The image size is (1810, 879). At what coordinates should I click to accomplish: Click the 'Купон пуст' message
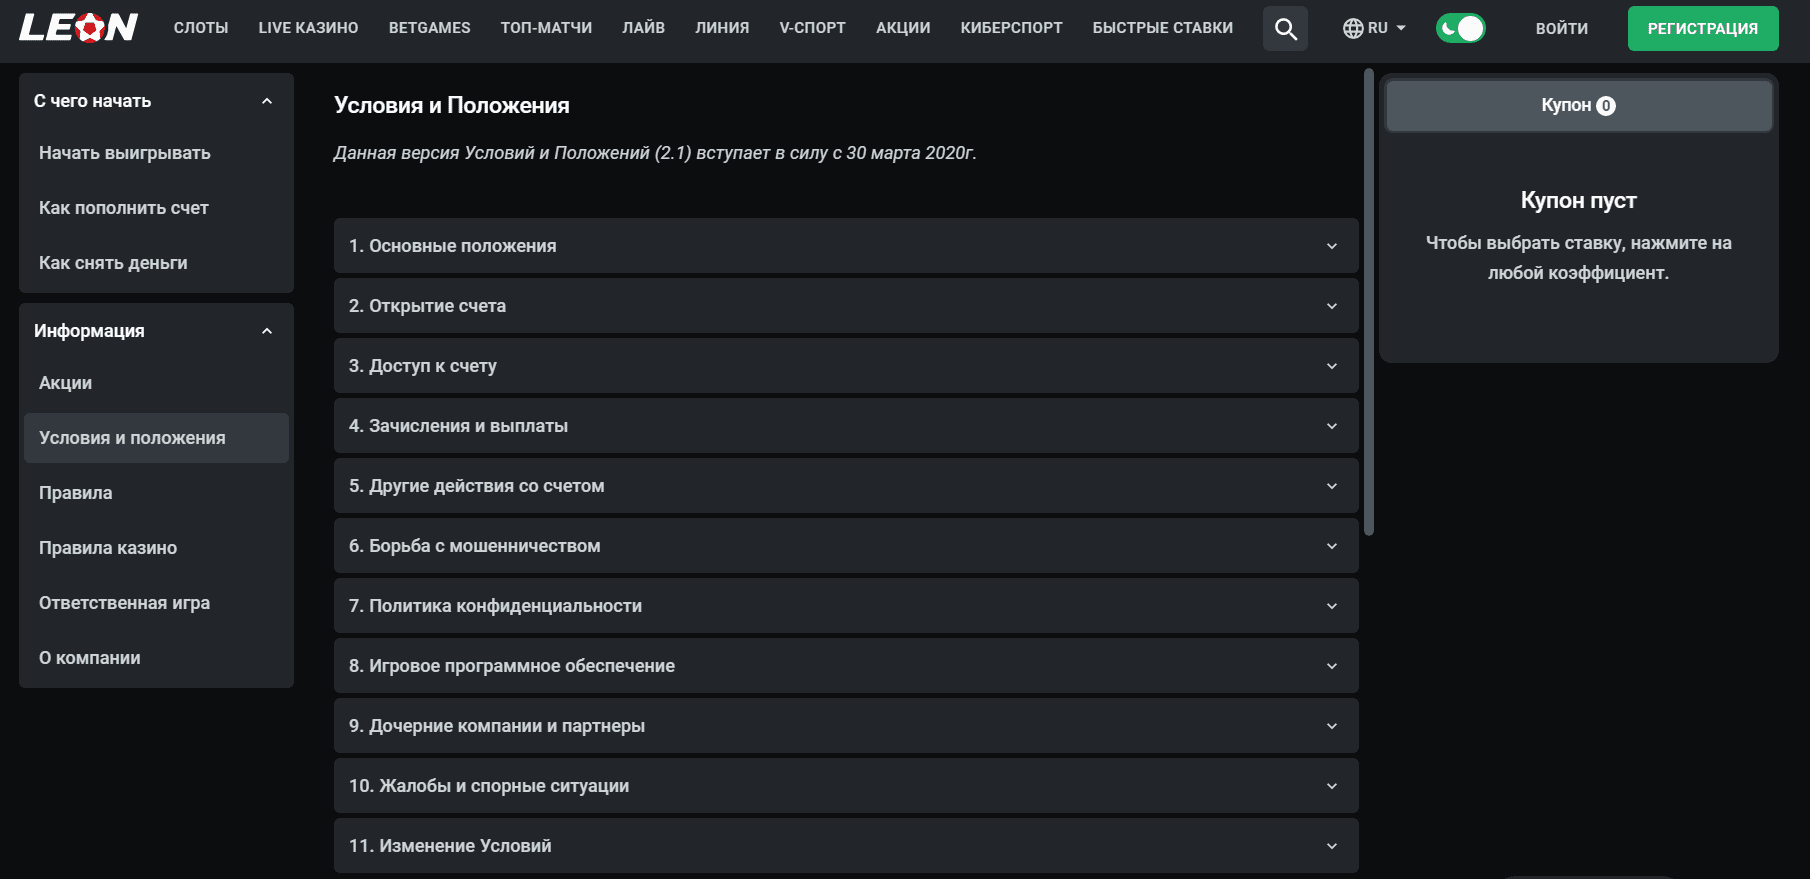coord(1578,200)
